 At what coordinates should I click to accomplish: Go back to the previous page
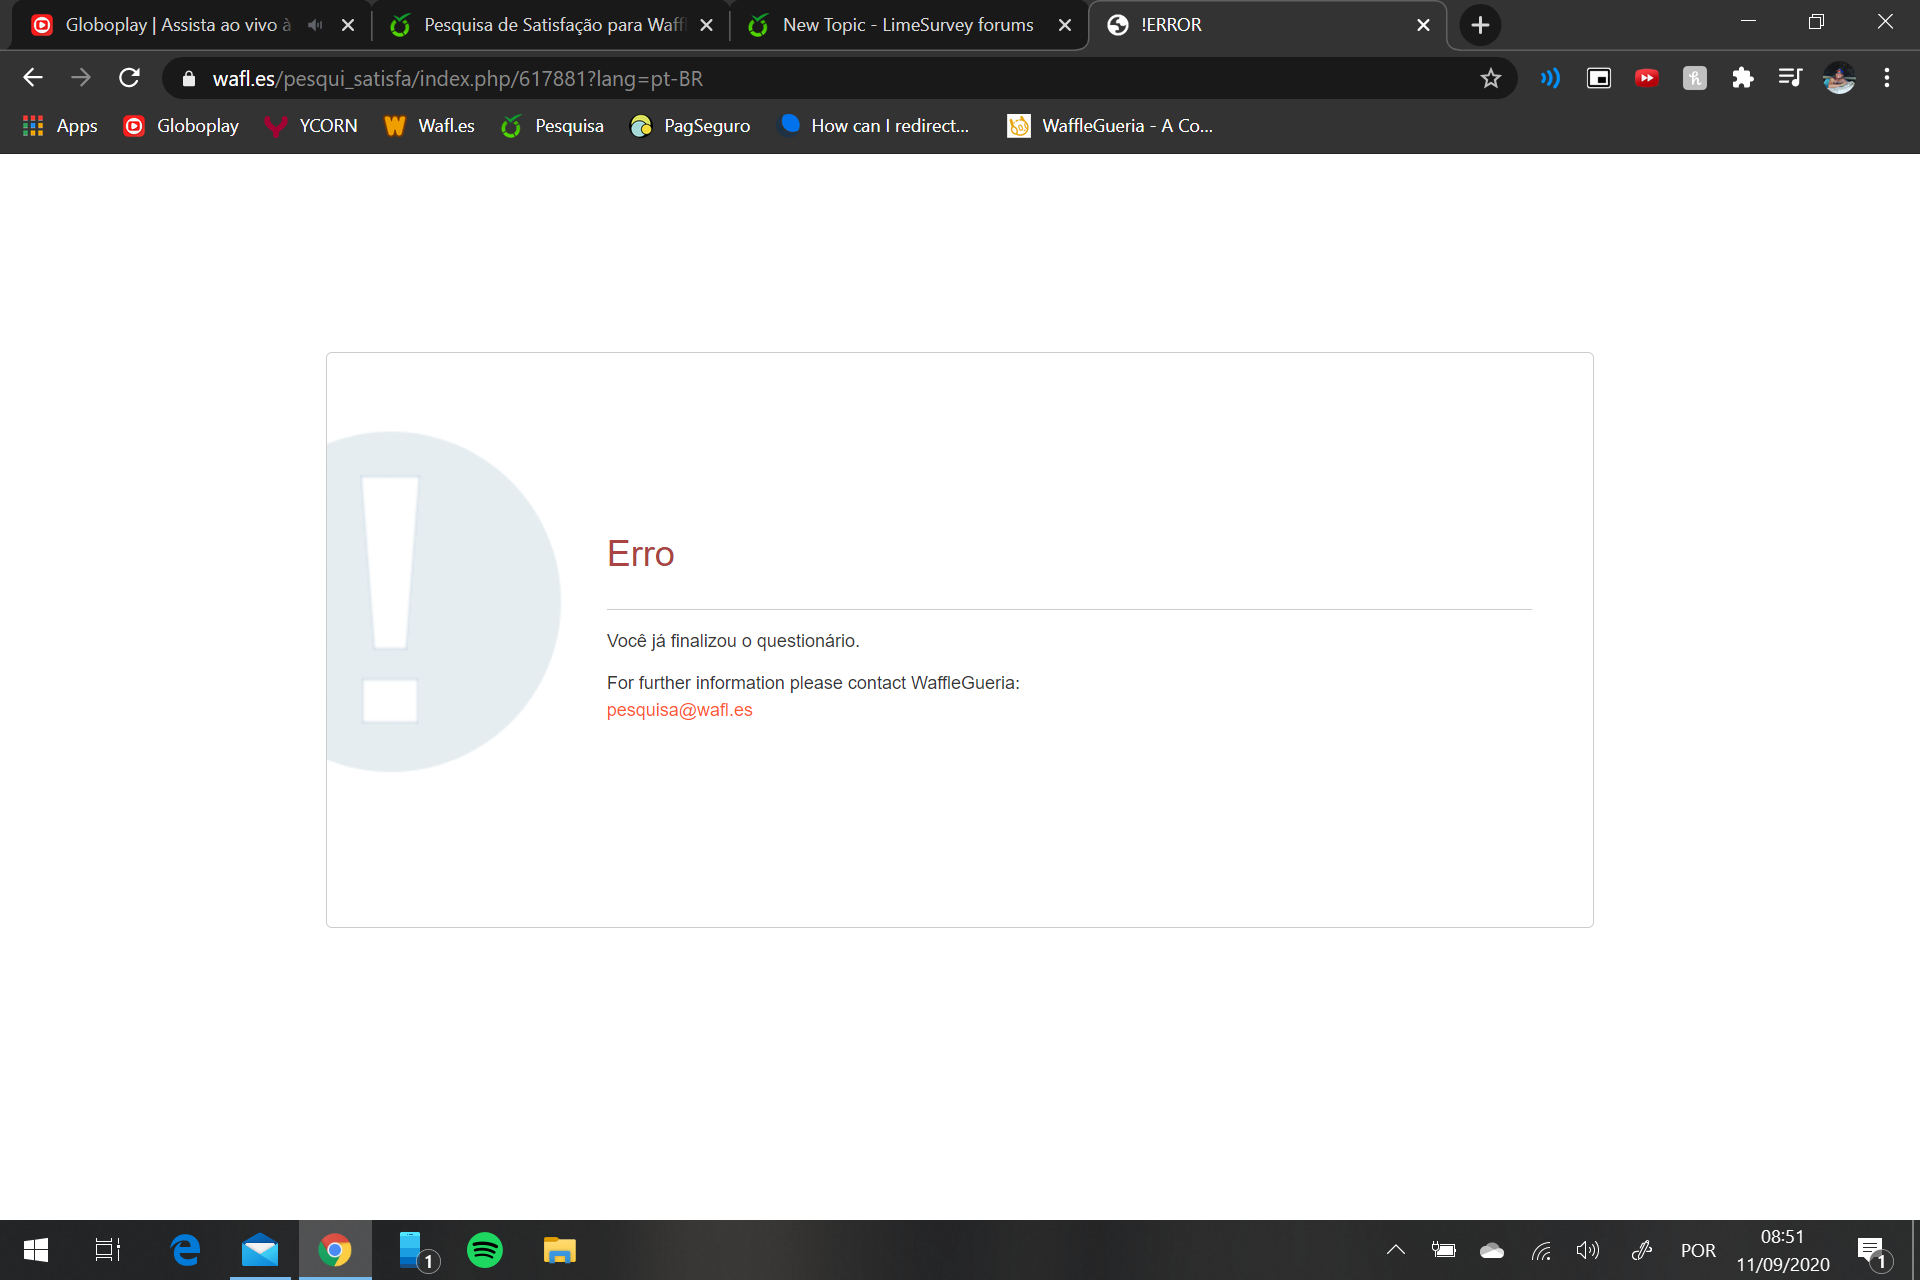click(33, 78)
